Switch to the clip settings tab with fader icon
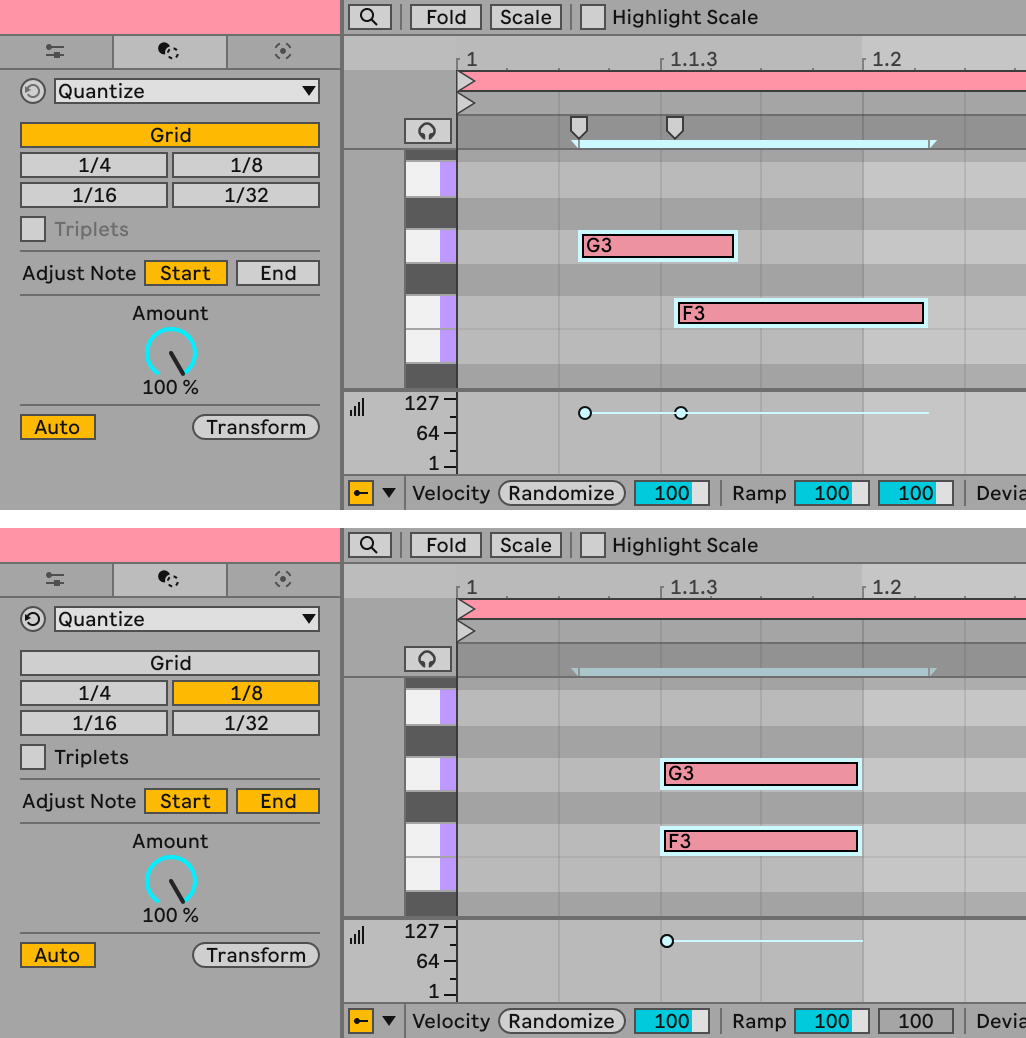 point(55,51)
